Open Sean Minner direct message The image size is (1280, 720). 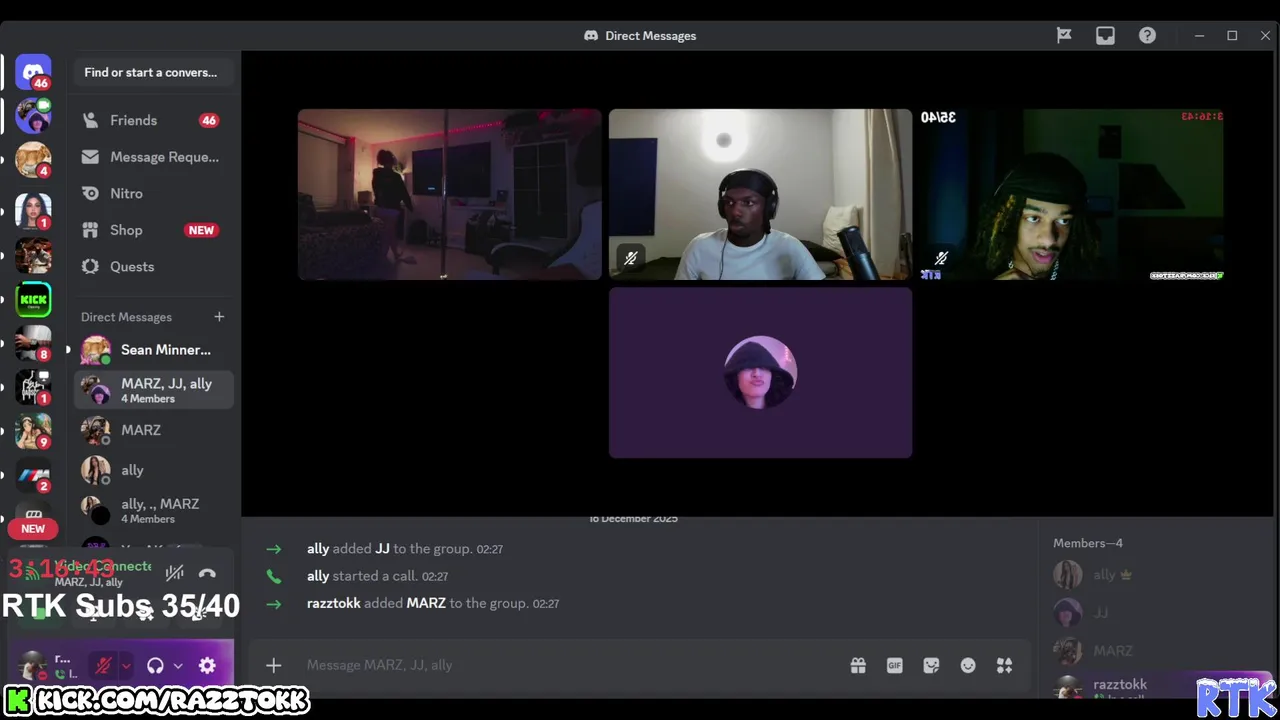pyautogui.click(x=154, y=350)
